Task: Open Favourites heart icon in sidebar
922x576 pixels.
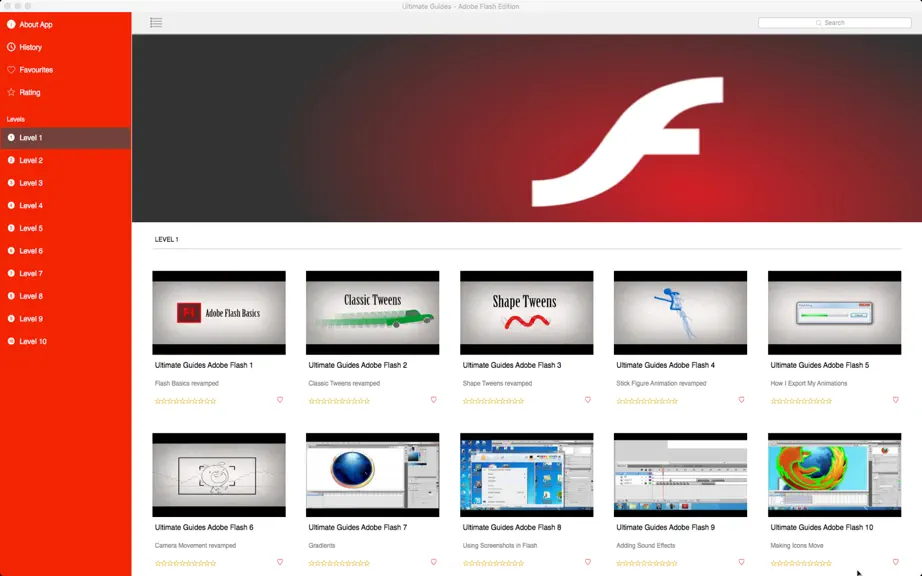Action: pos(11,69)
